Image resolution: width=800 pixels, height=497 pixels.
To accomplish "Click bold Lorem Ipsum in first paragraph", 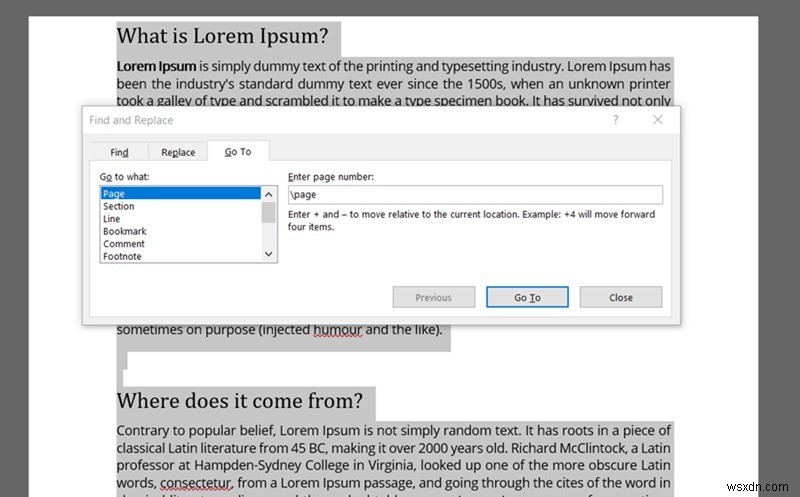I will point(157,66).
